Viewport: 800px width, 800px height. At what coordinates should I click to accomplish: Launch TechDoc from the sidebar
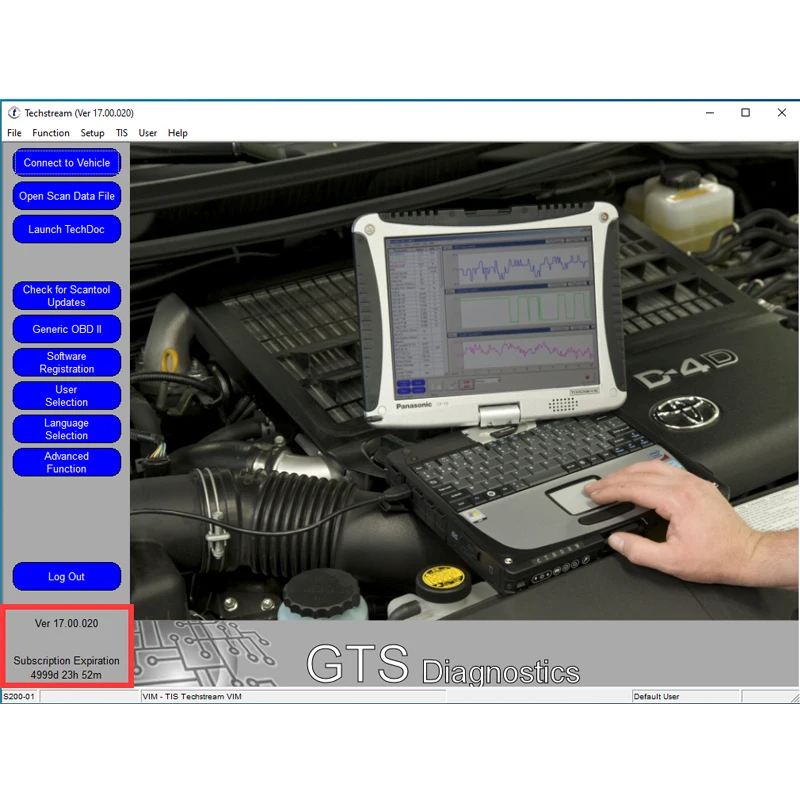click(67, 229)
